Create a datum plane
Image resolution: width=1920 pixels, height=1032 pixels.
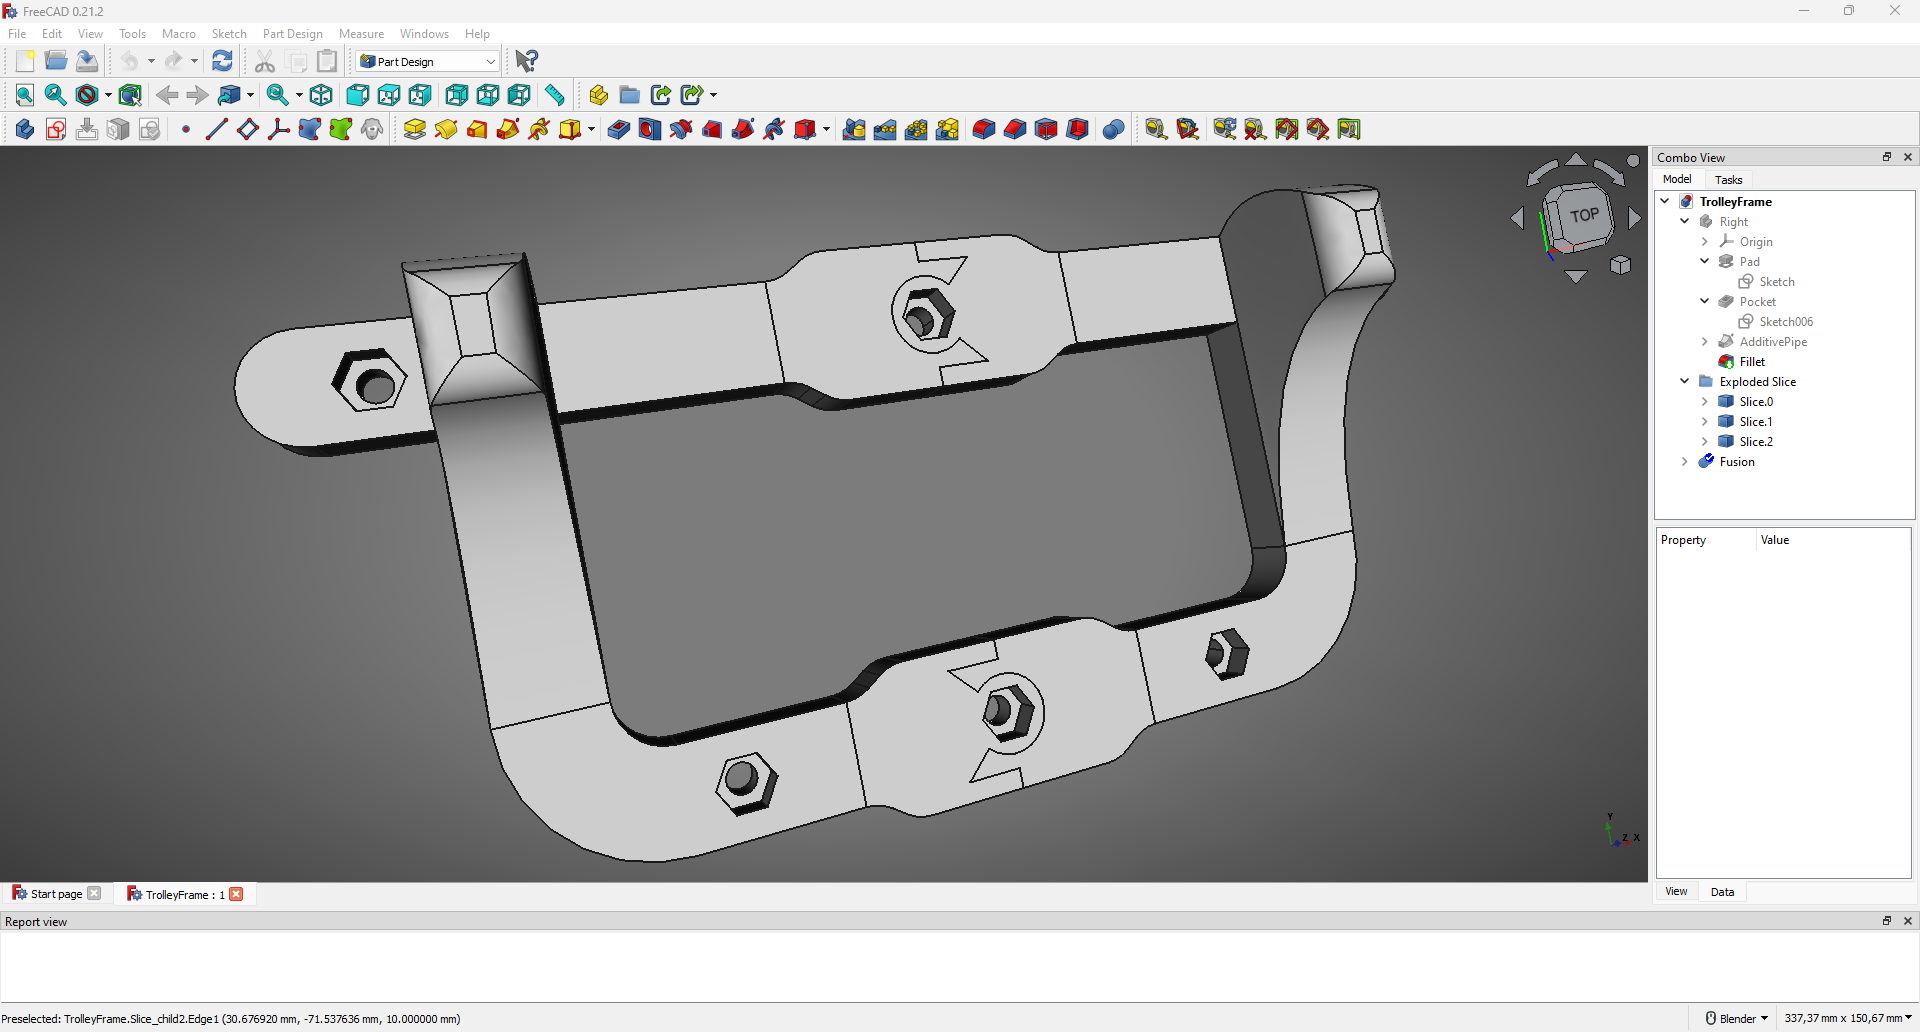pos(248,129)
